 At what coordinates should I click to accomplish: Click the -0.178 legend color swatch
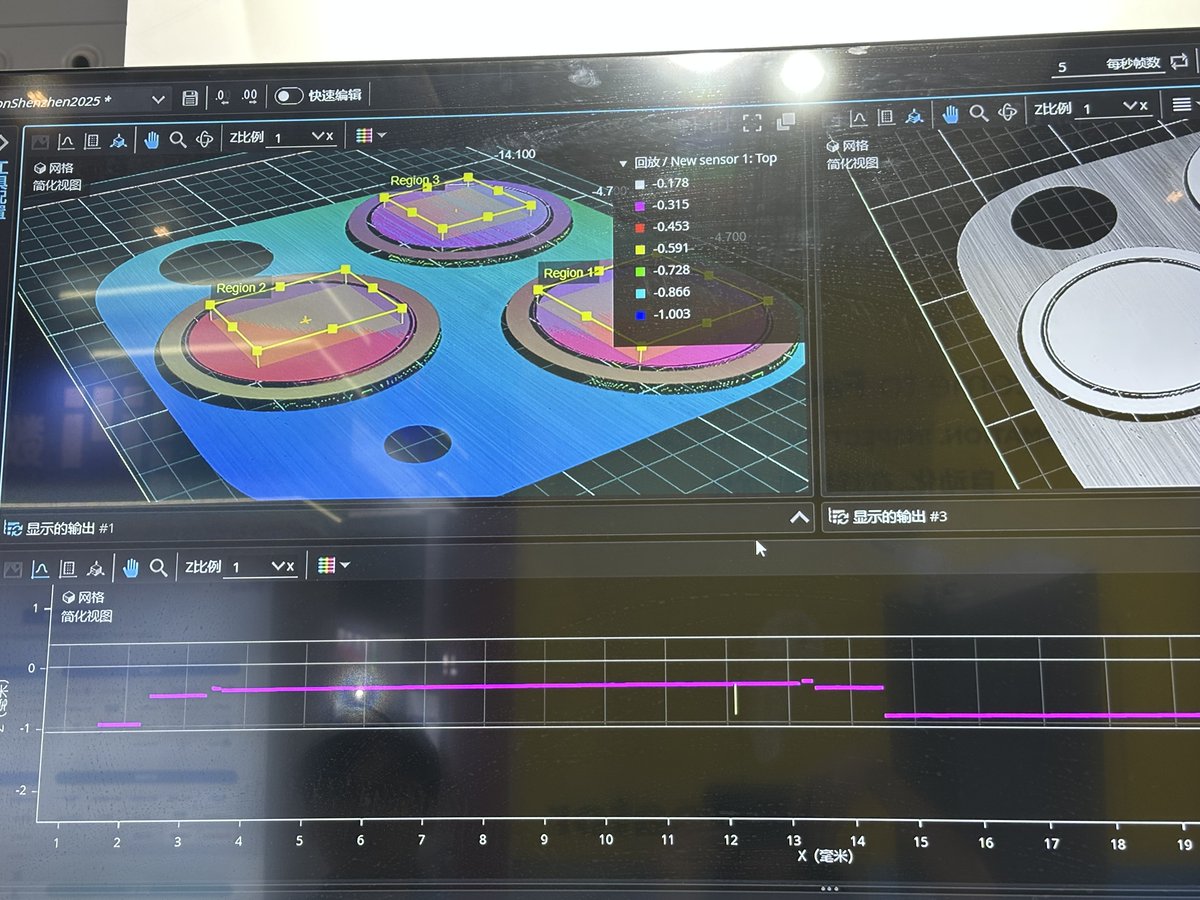(x=640, y=183)
